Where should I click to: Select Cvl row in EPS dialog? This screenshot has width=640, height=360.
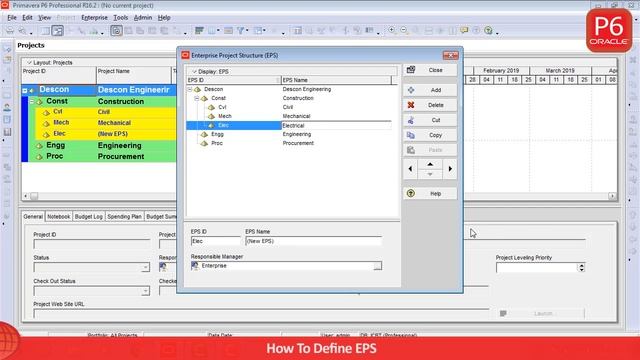click(x=289, y=107)
